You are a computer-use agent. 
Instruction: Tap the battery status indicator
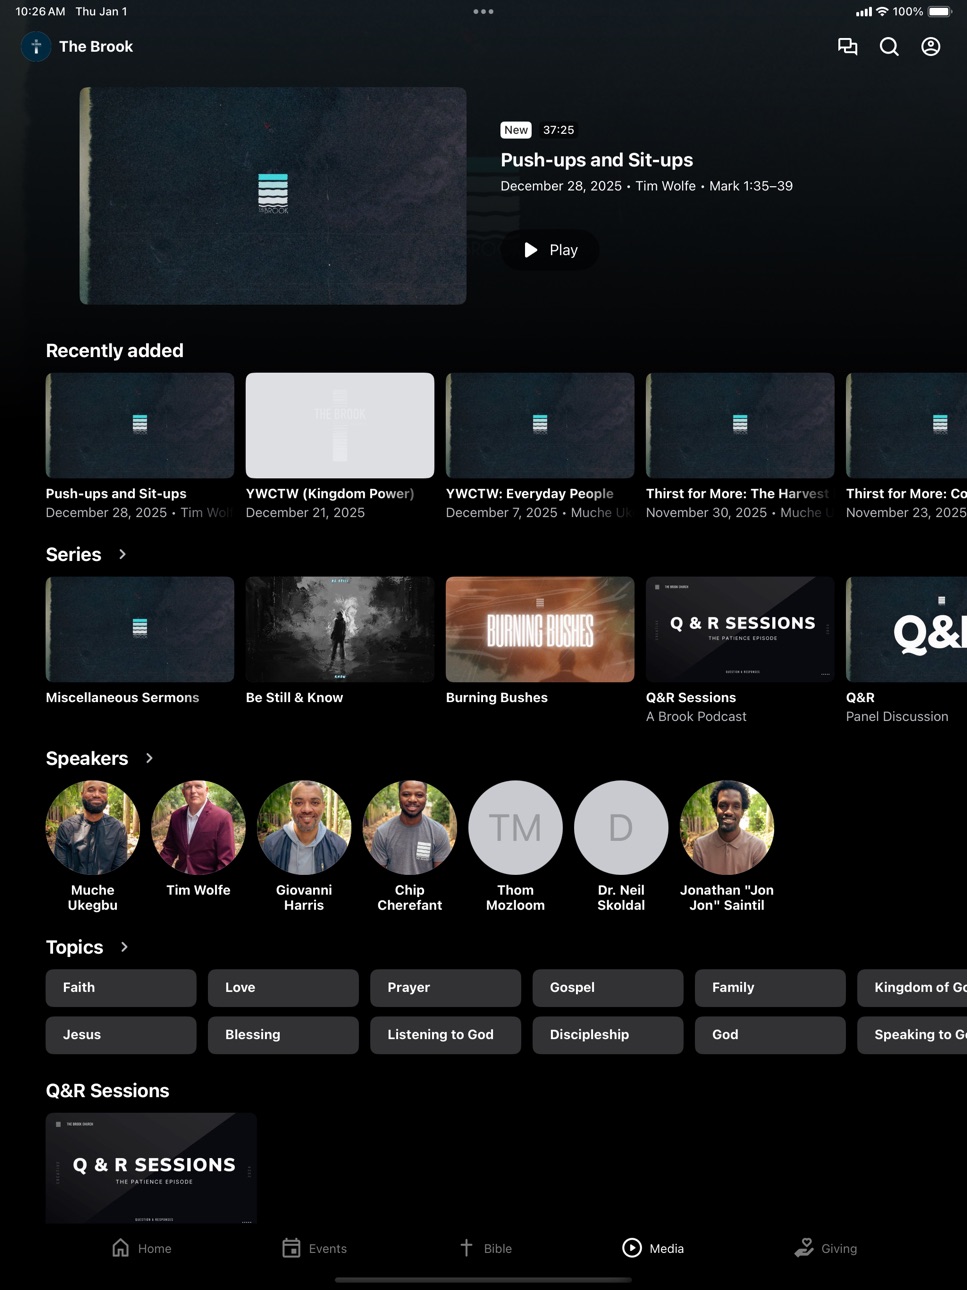[939, 12]
